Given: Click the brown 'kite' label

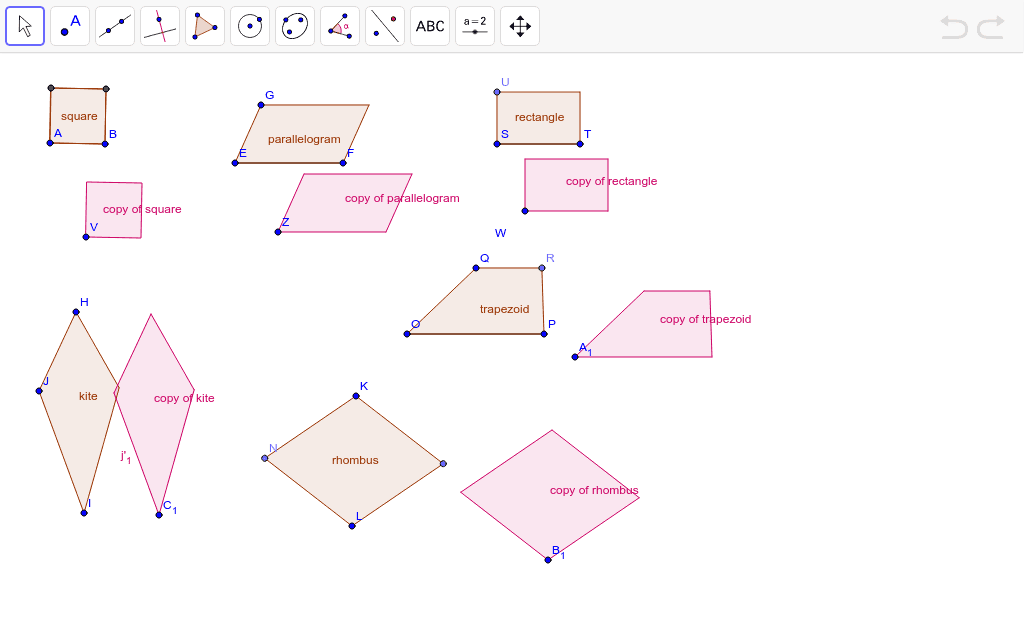Looking at the screenshot, I should 88,396.
